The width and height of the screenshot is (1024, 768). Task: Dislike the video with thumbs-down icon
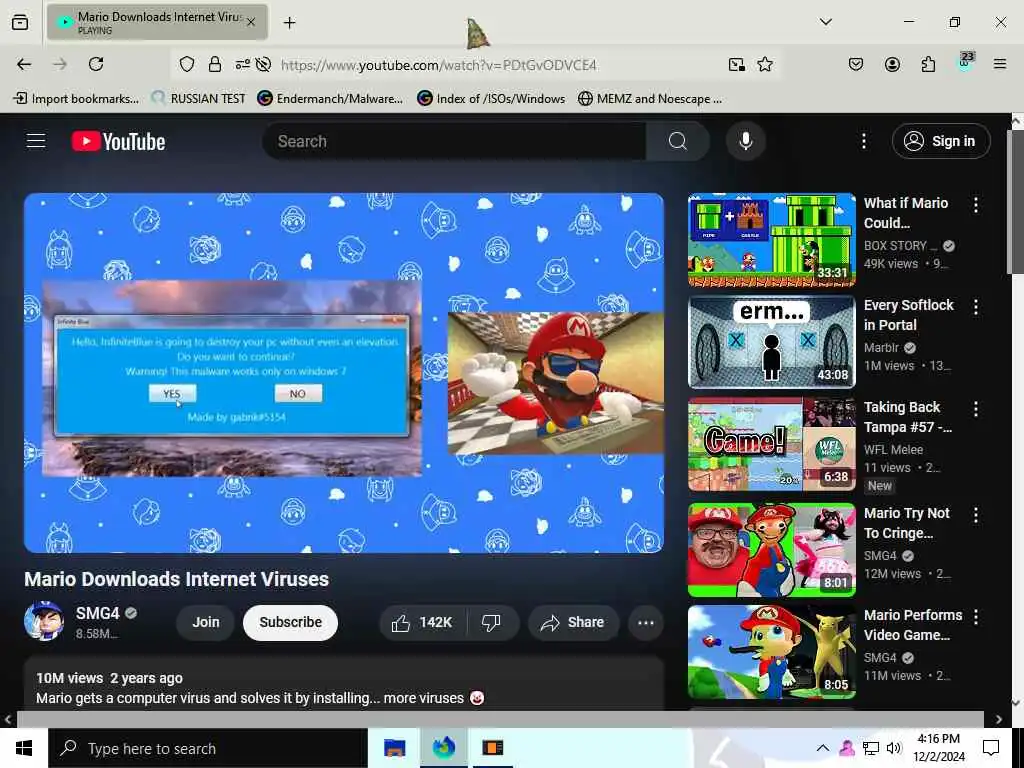click(x=492, y=622)
